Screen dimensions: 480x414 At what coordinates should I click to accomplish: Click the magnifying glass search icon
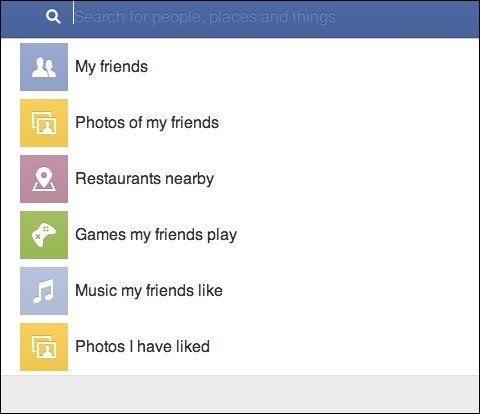53,16
